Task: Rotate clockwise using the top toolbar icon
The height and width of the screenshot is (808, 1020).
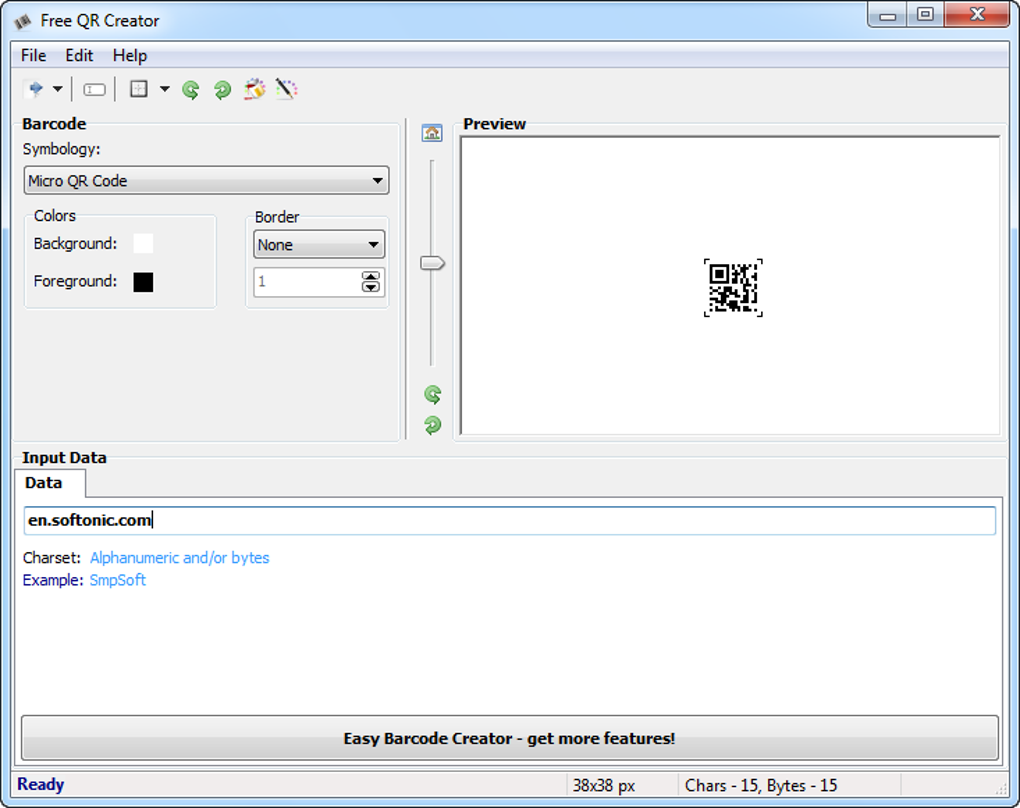Action: 222,90
